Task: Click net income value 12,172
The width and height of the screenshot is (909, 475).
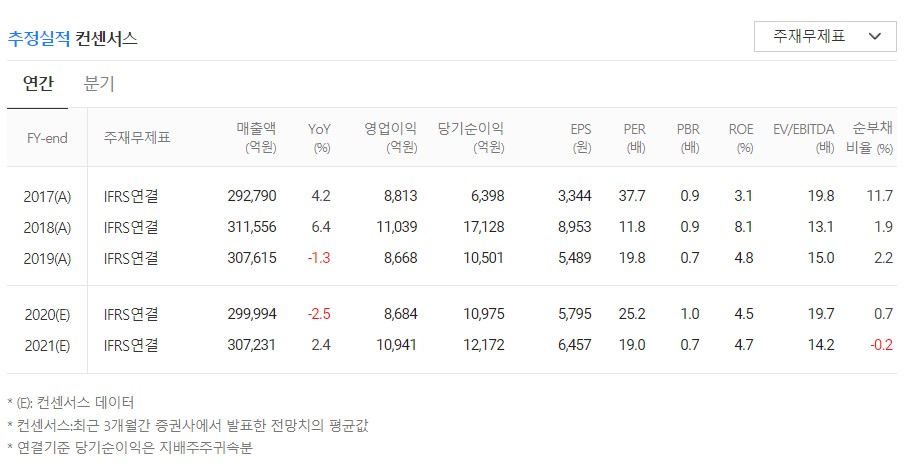Action: (x=483, y=345)
